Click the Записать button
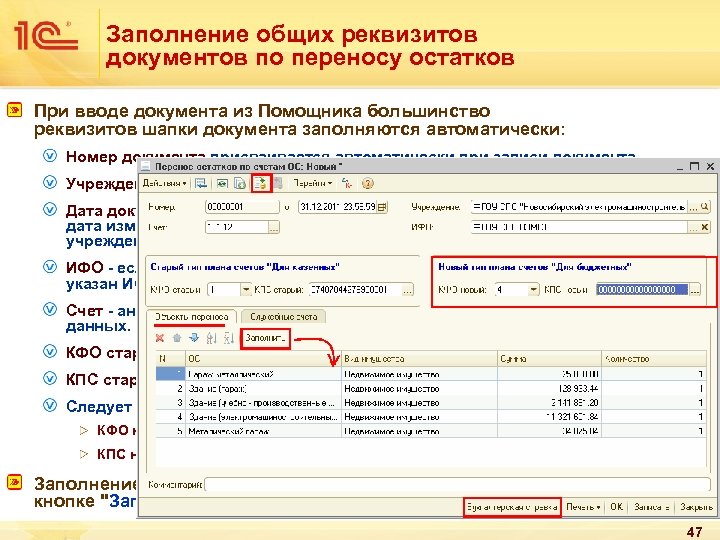Screen dimensions: 720x540 pyautogui.click(x=651, y=507)
